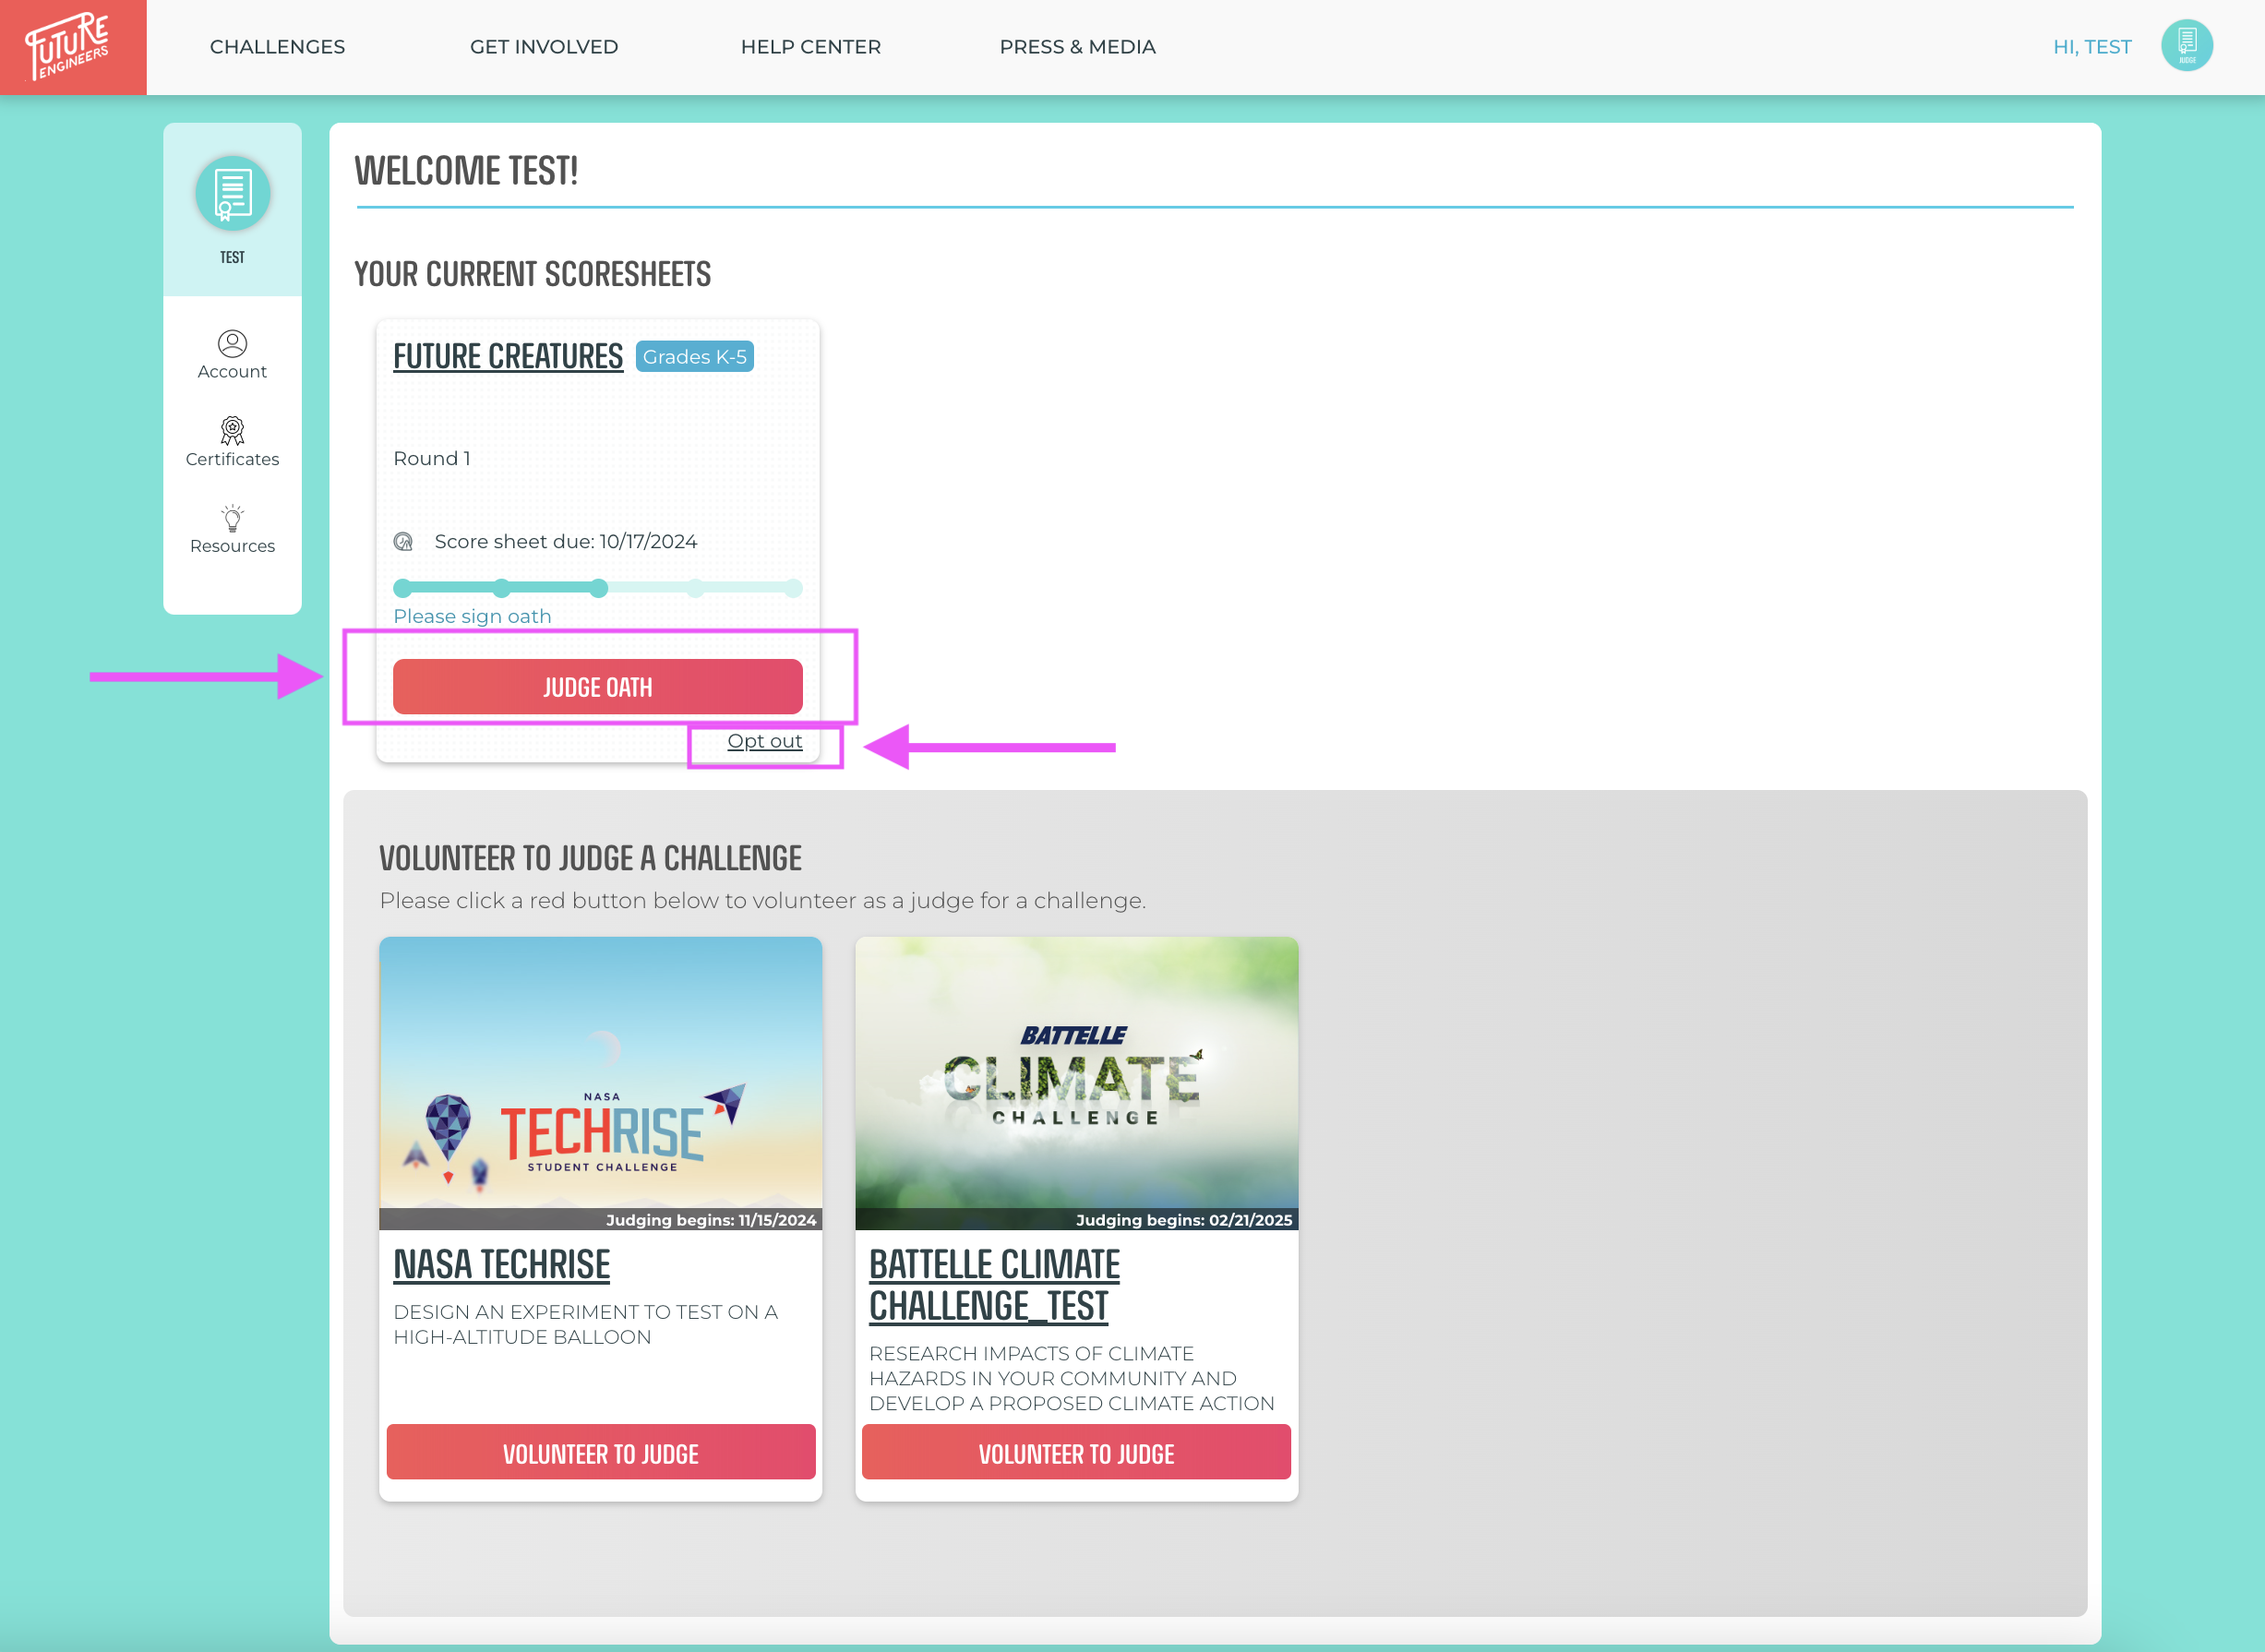The height and width of the screenshot is (1652, 2265).
Task: Click the scoresheet progress bar
Action: pos(598,588)
